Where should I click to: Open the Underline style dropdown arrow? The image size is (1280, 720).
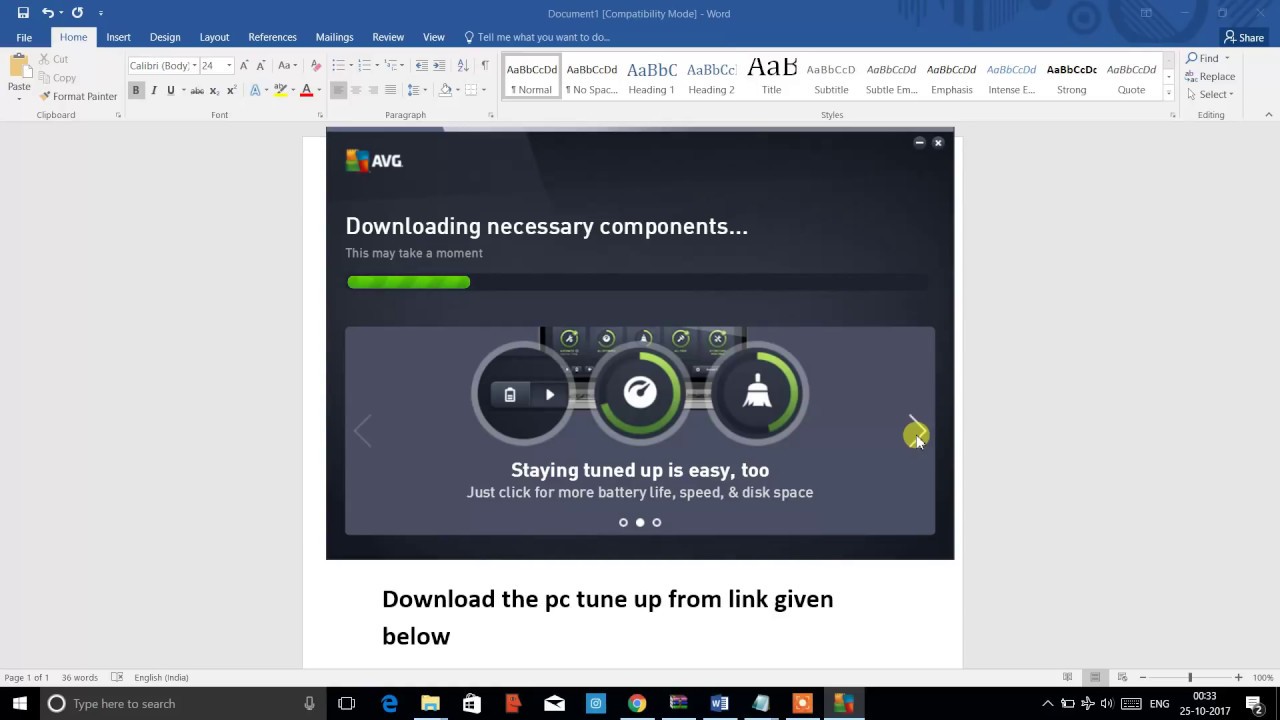tap(184, 90)
